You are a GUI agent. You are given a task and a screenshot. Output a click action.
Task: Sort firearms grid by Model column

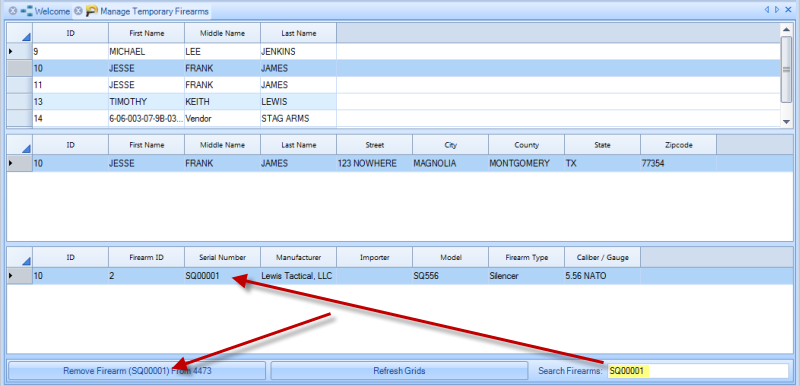(451, 258)
